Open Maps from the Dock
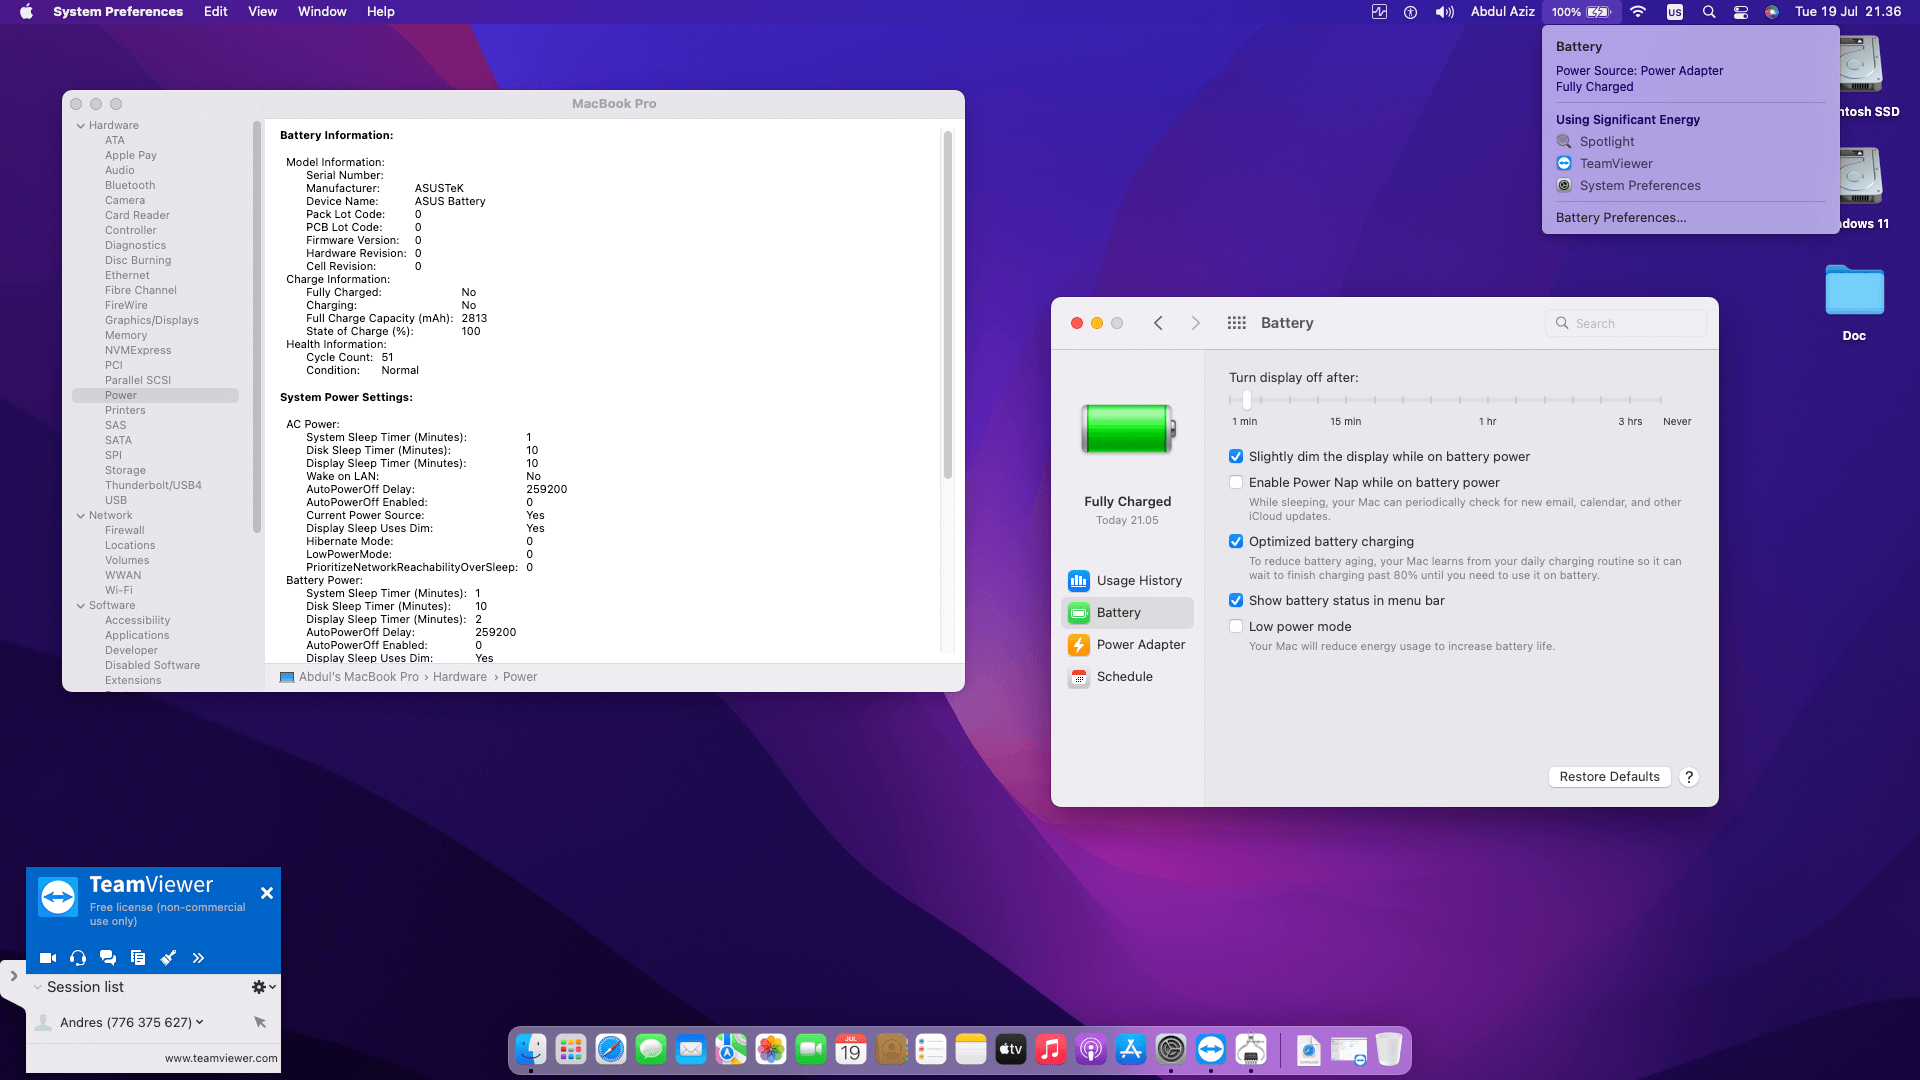The height and width of the screenshot is (1080, 1920). point(731,1049)
